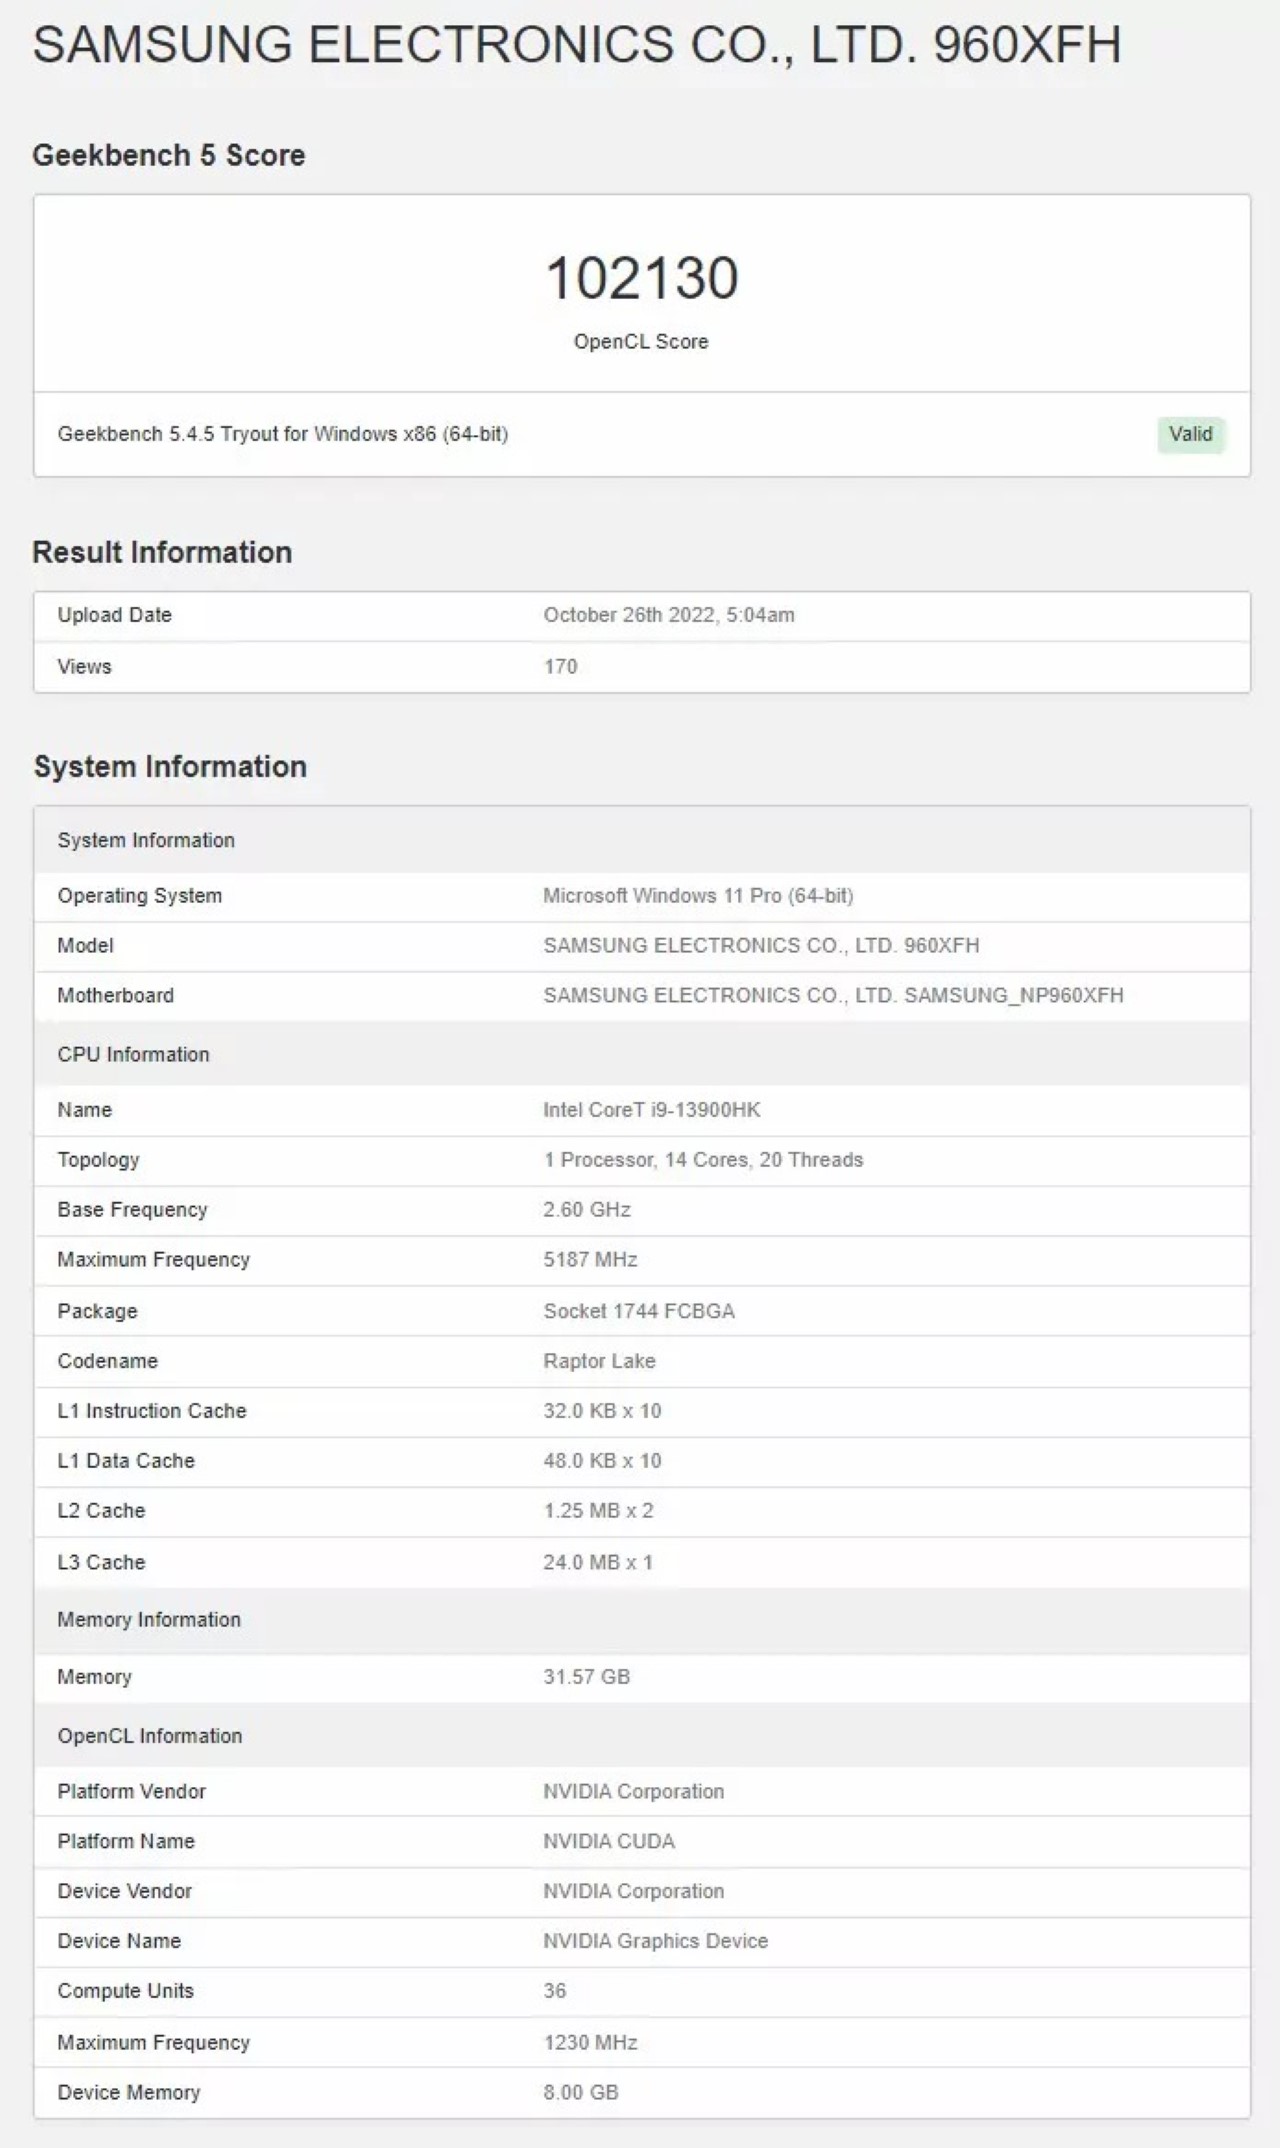Click the 8.00 GB device memory value

click(x=580, y=2092)
